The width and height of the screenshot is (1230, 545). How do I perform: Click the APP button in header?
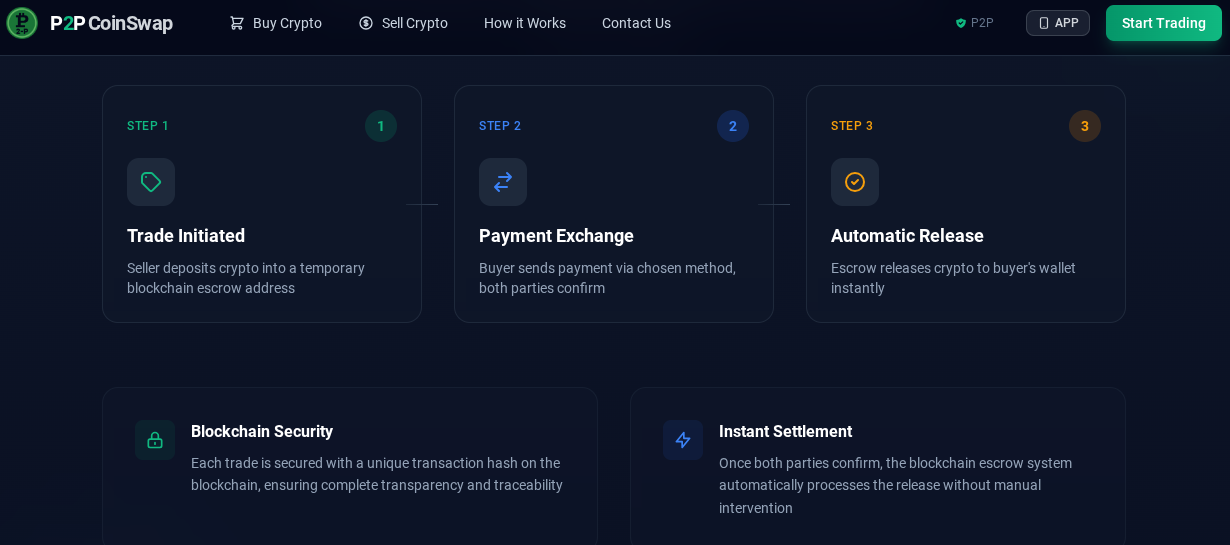point(1057,23)
